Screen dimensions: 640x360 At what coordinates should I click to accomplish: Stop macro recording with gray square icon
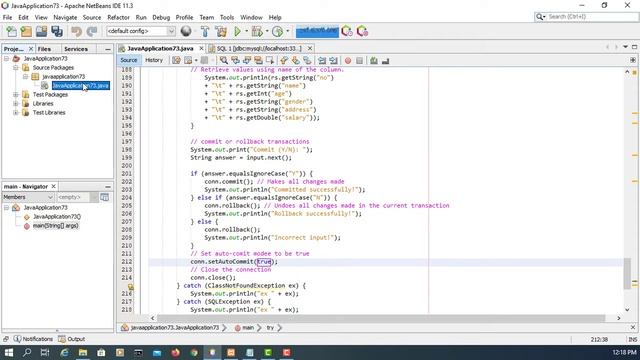pos(359,60)
